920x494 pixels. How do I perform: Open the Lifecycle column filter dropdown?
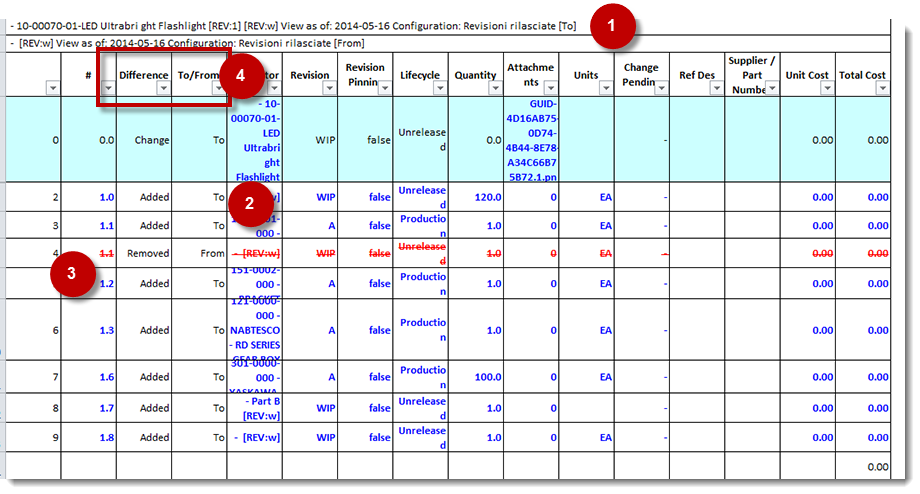pos(440,88)
